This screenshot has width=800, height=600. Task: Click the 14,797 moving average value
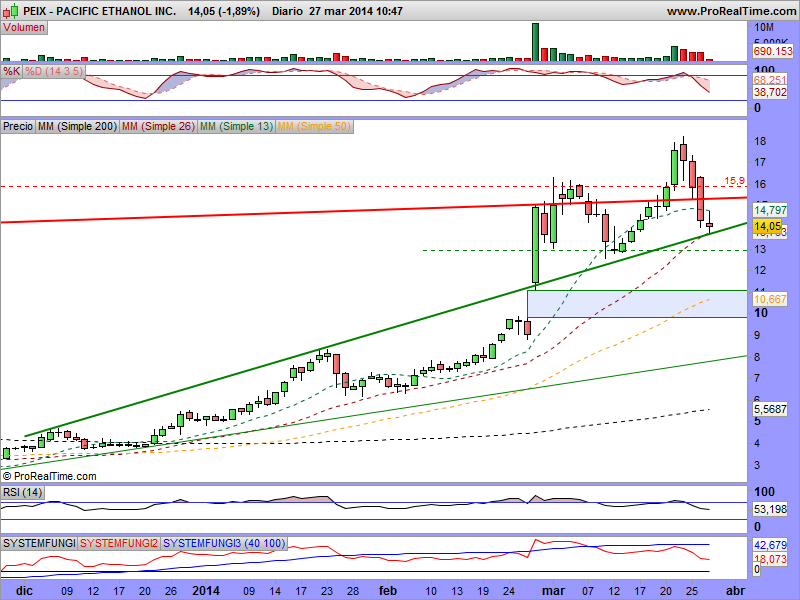pos(770,210)
